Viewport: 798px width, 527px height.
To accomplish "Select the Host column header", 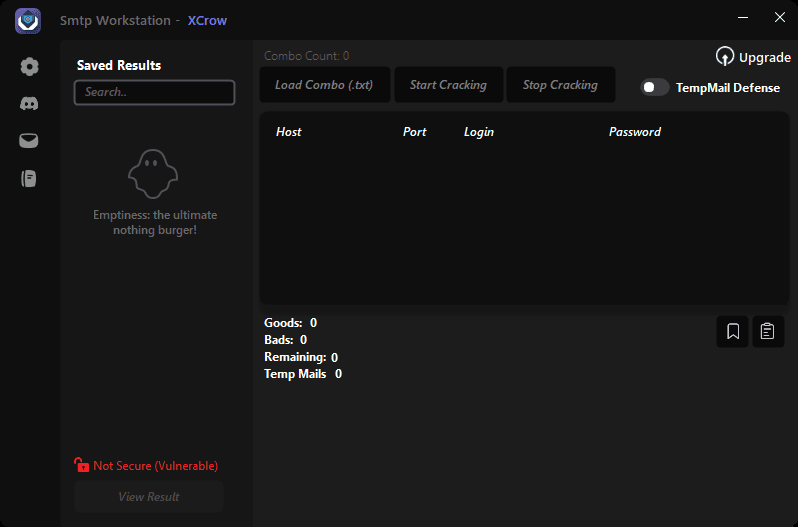I will tap(289, 132).
